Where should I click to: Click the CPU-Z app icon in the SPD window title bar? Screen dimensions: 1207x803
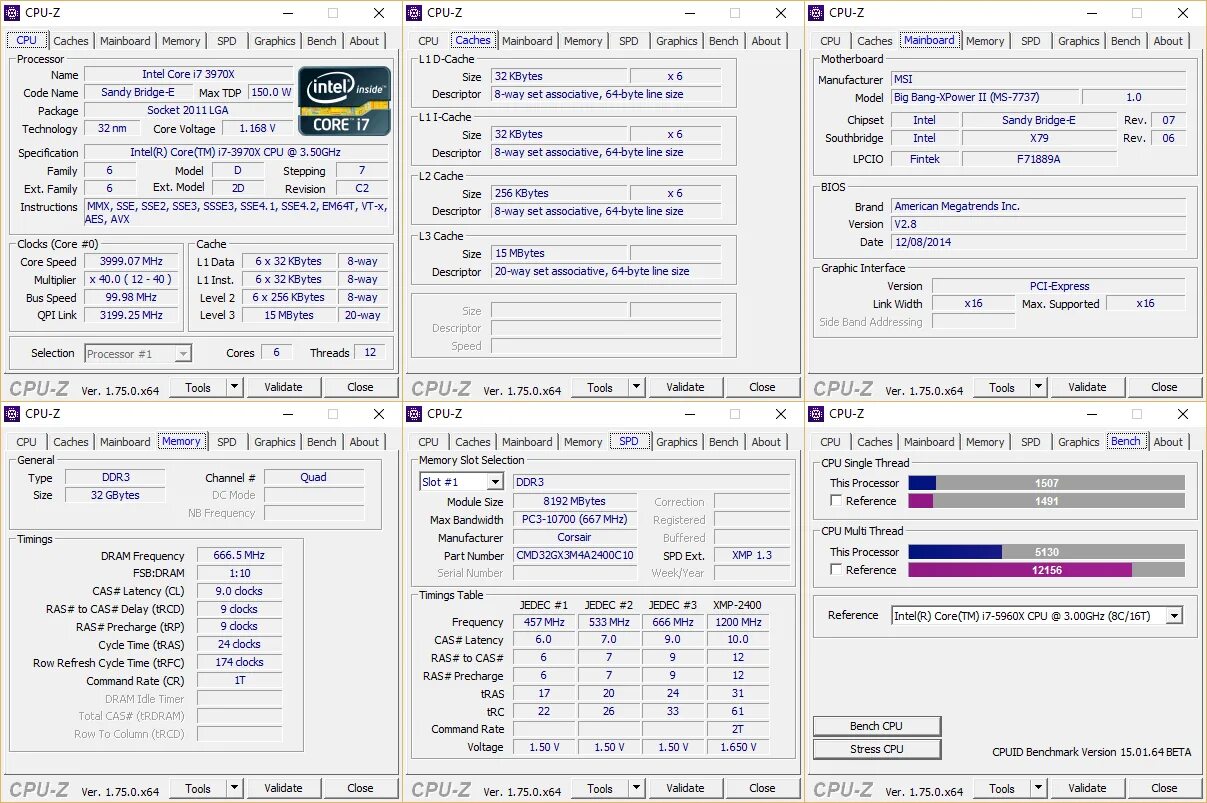coord(415,414)
